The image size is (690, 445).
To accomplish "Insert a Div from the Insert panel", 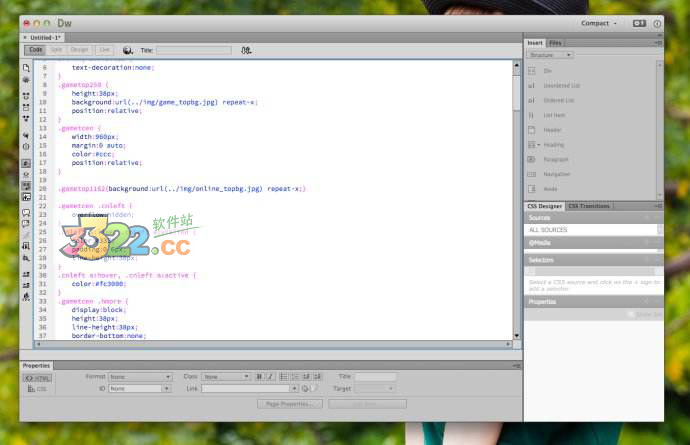I will click(548, 71).
